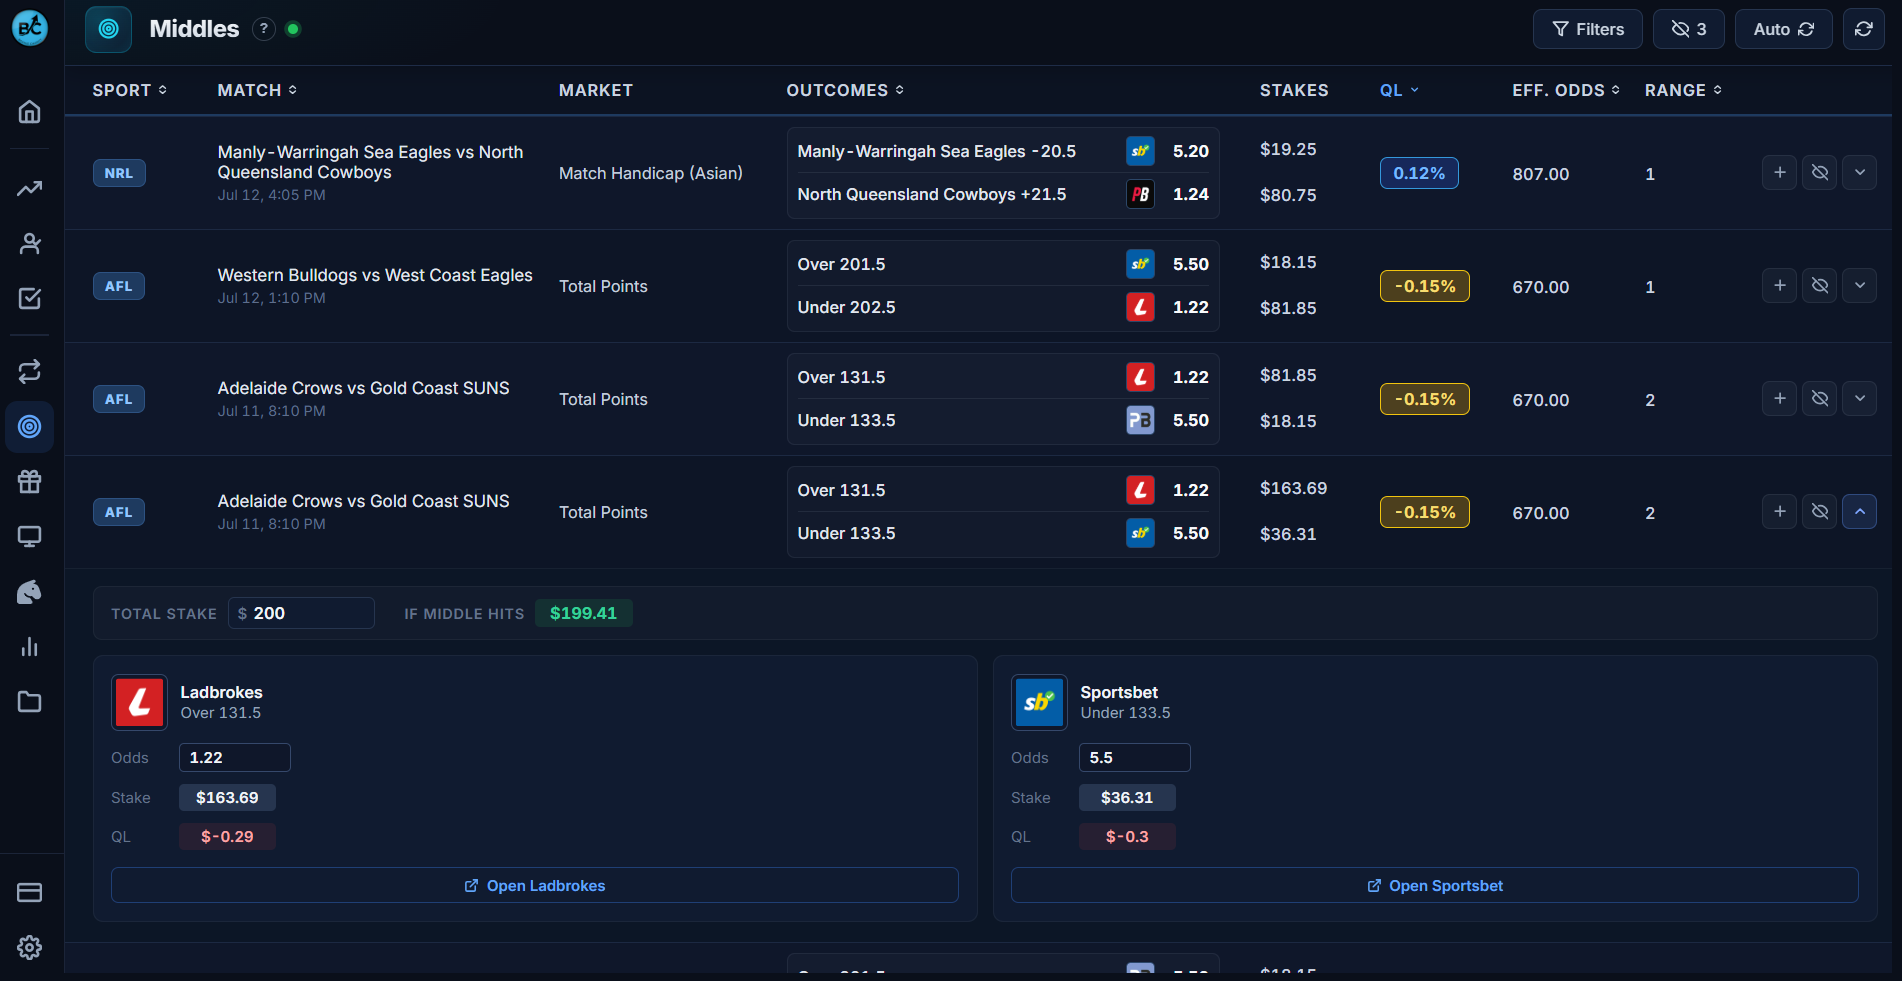Sort by MATCH column
The width and height of the screenshot is (1902, 981).
(257, 90)
